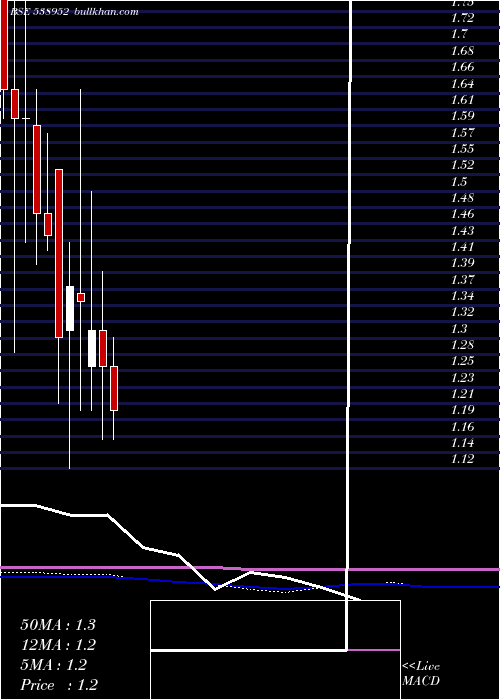Select the red candle body between 1.57 and 1.46
Viewport: 500px width, 700px height.
[37, 169]
